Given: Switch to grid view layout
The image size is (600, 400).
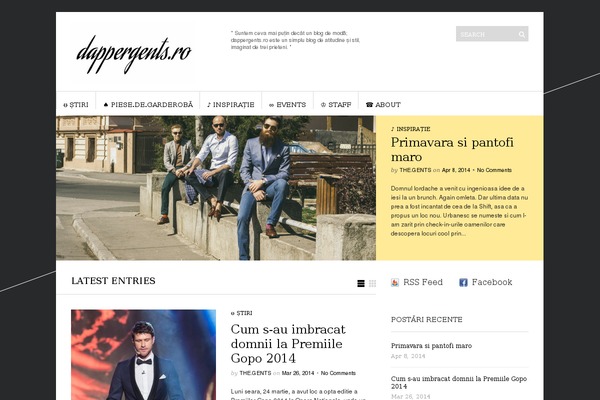Looking at the screenshot, I should (372, 283).
